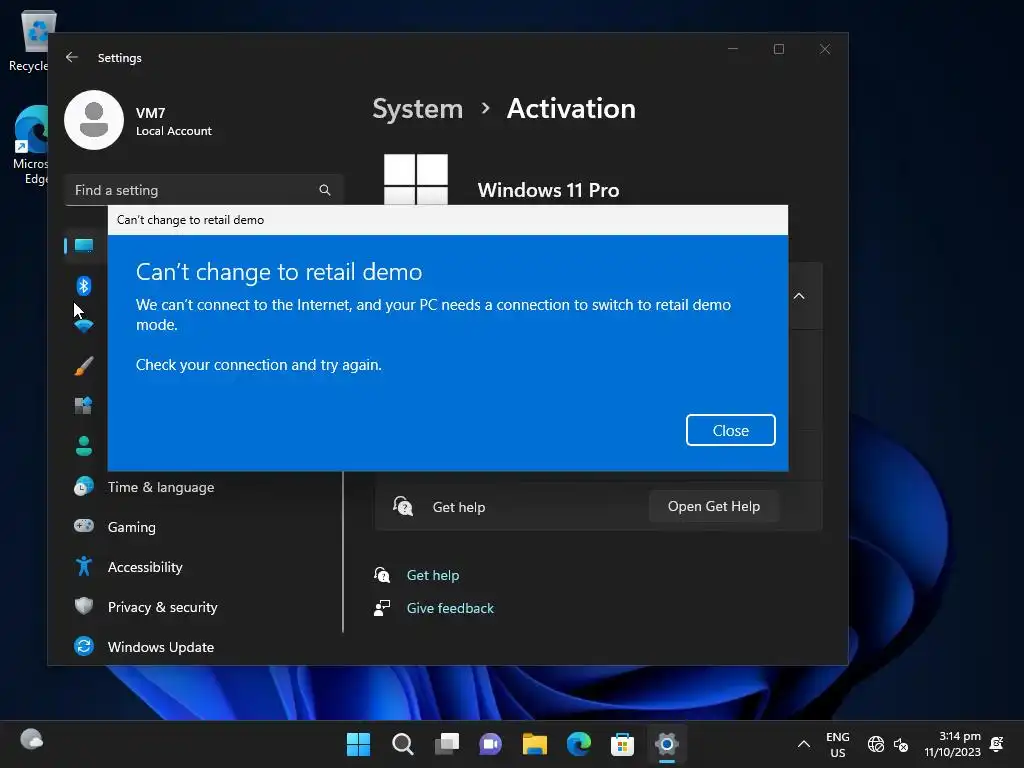Screen dimensions: 1024x768
Task: Click the Windows Update refresh icon
Action: (x=84, y=646)
